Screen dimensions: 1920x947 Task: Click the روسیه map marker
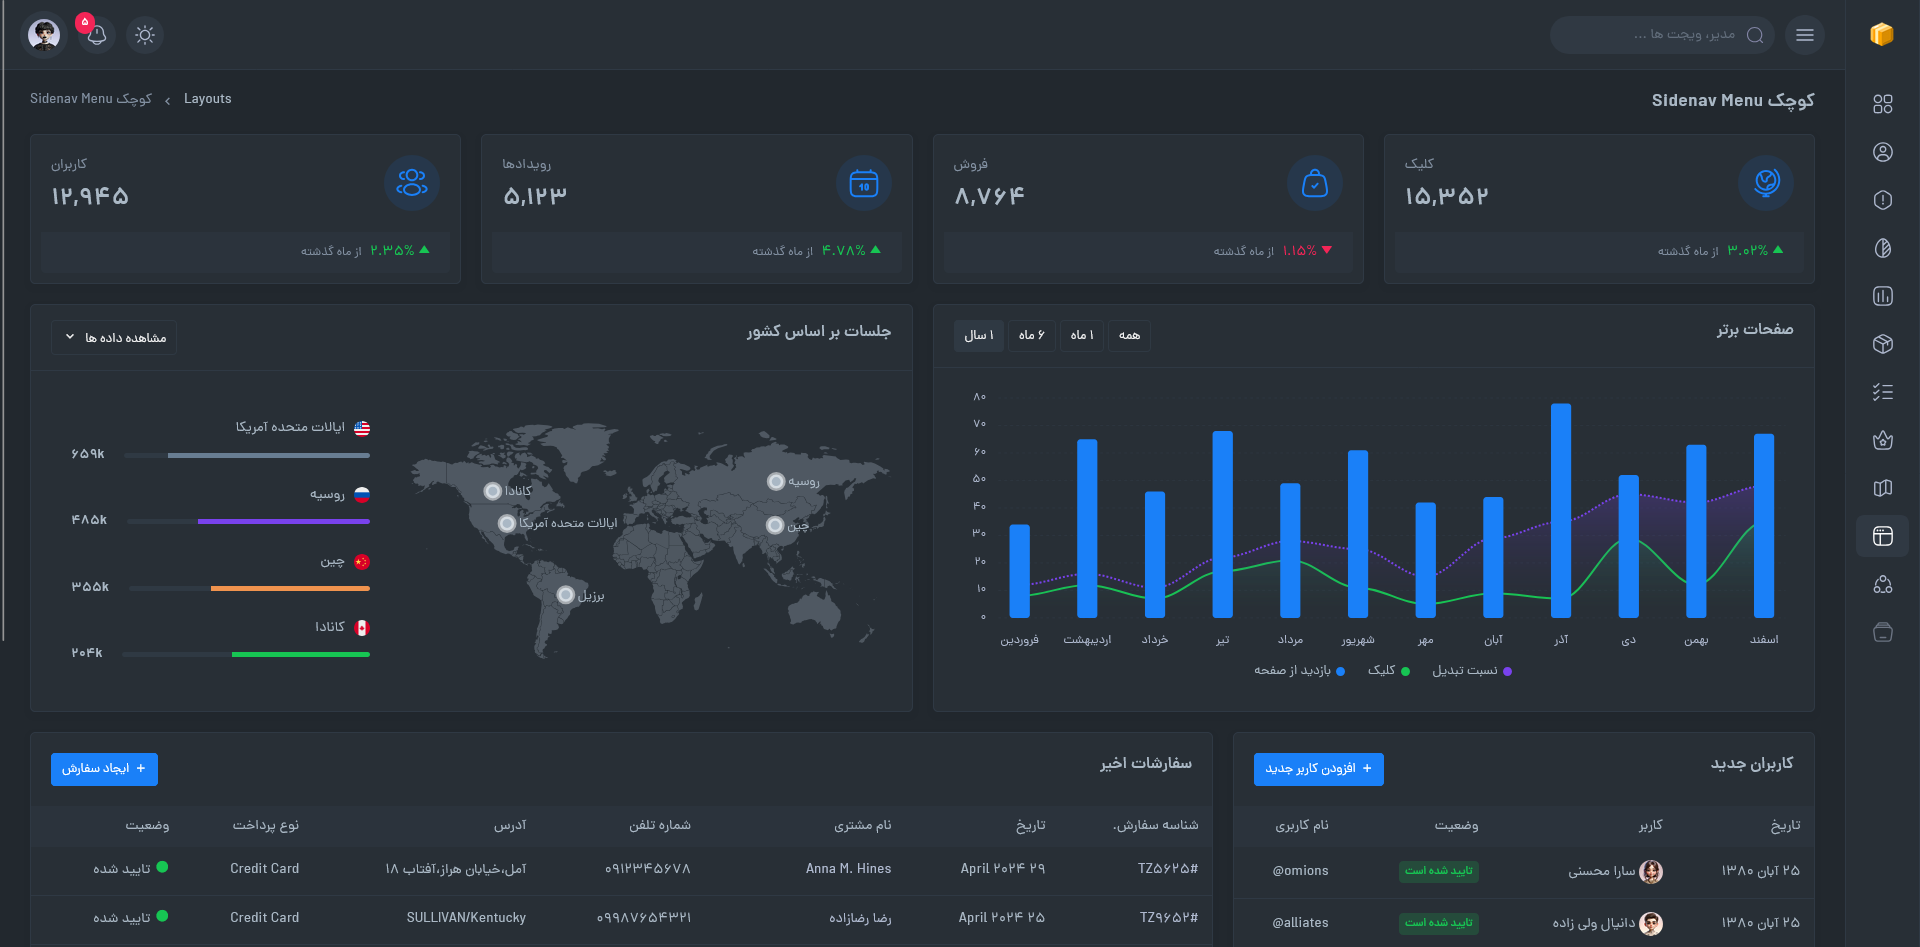click(x=776, y=482)
